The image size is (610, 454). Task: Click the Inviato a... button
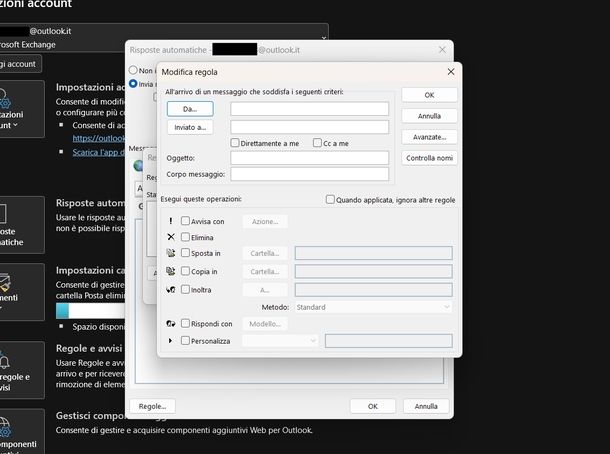tap(190, 127)
